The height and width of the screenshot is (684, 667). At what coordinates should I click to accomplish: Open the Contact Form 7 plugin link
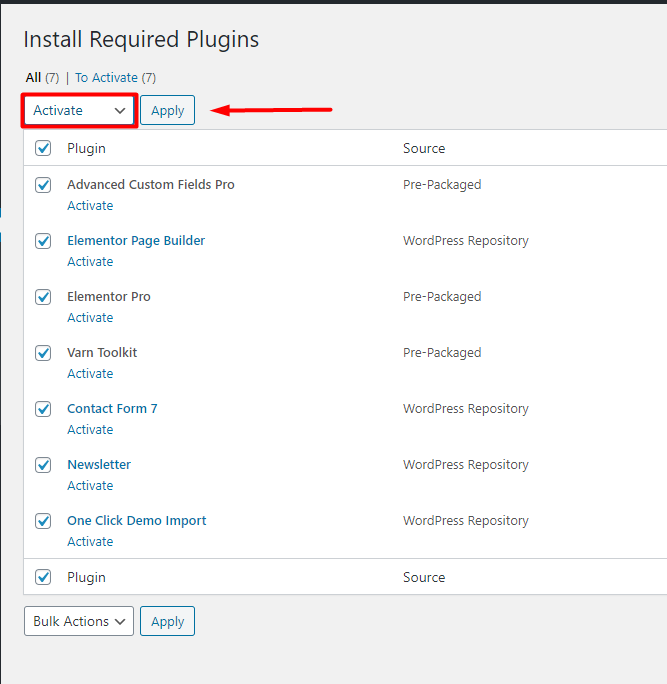click(x=112, y=409)
